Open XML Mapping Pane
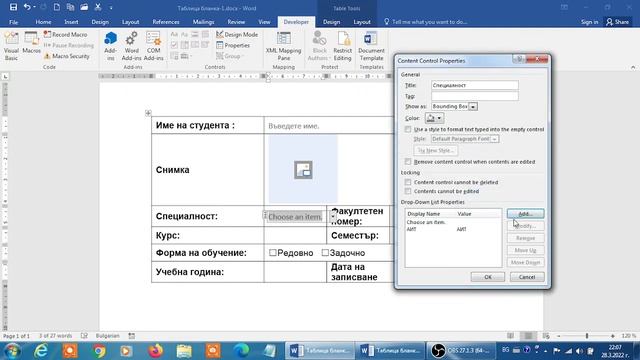640x360 pixels. (x=283, y=47)
